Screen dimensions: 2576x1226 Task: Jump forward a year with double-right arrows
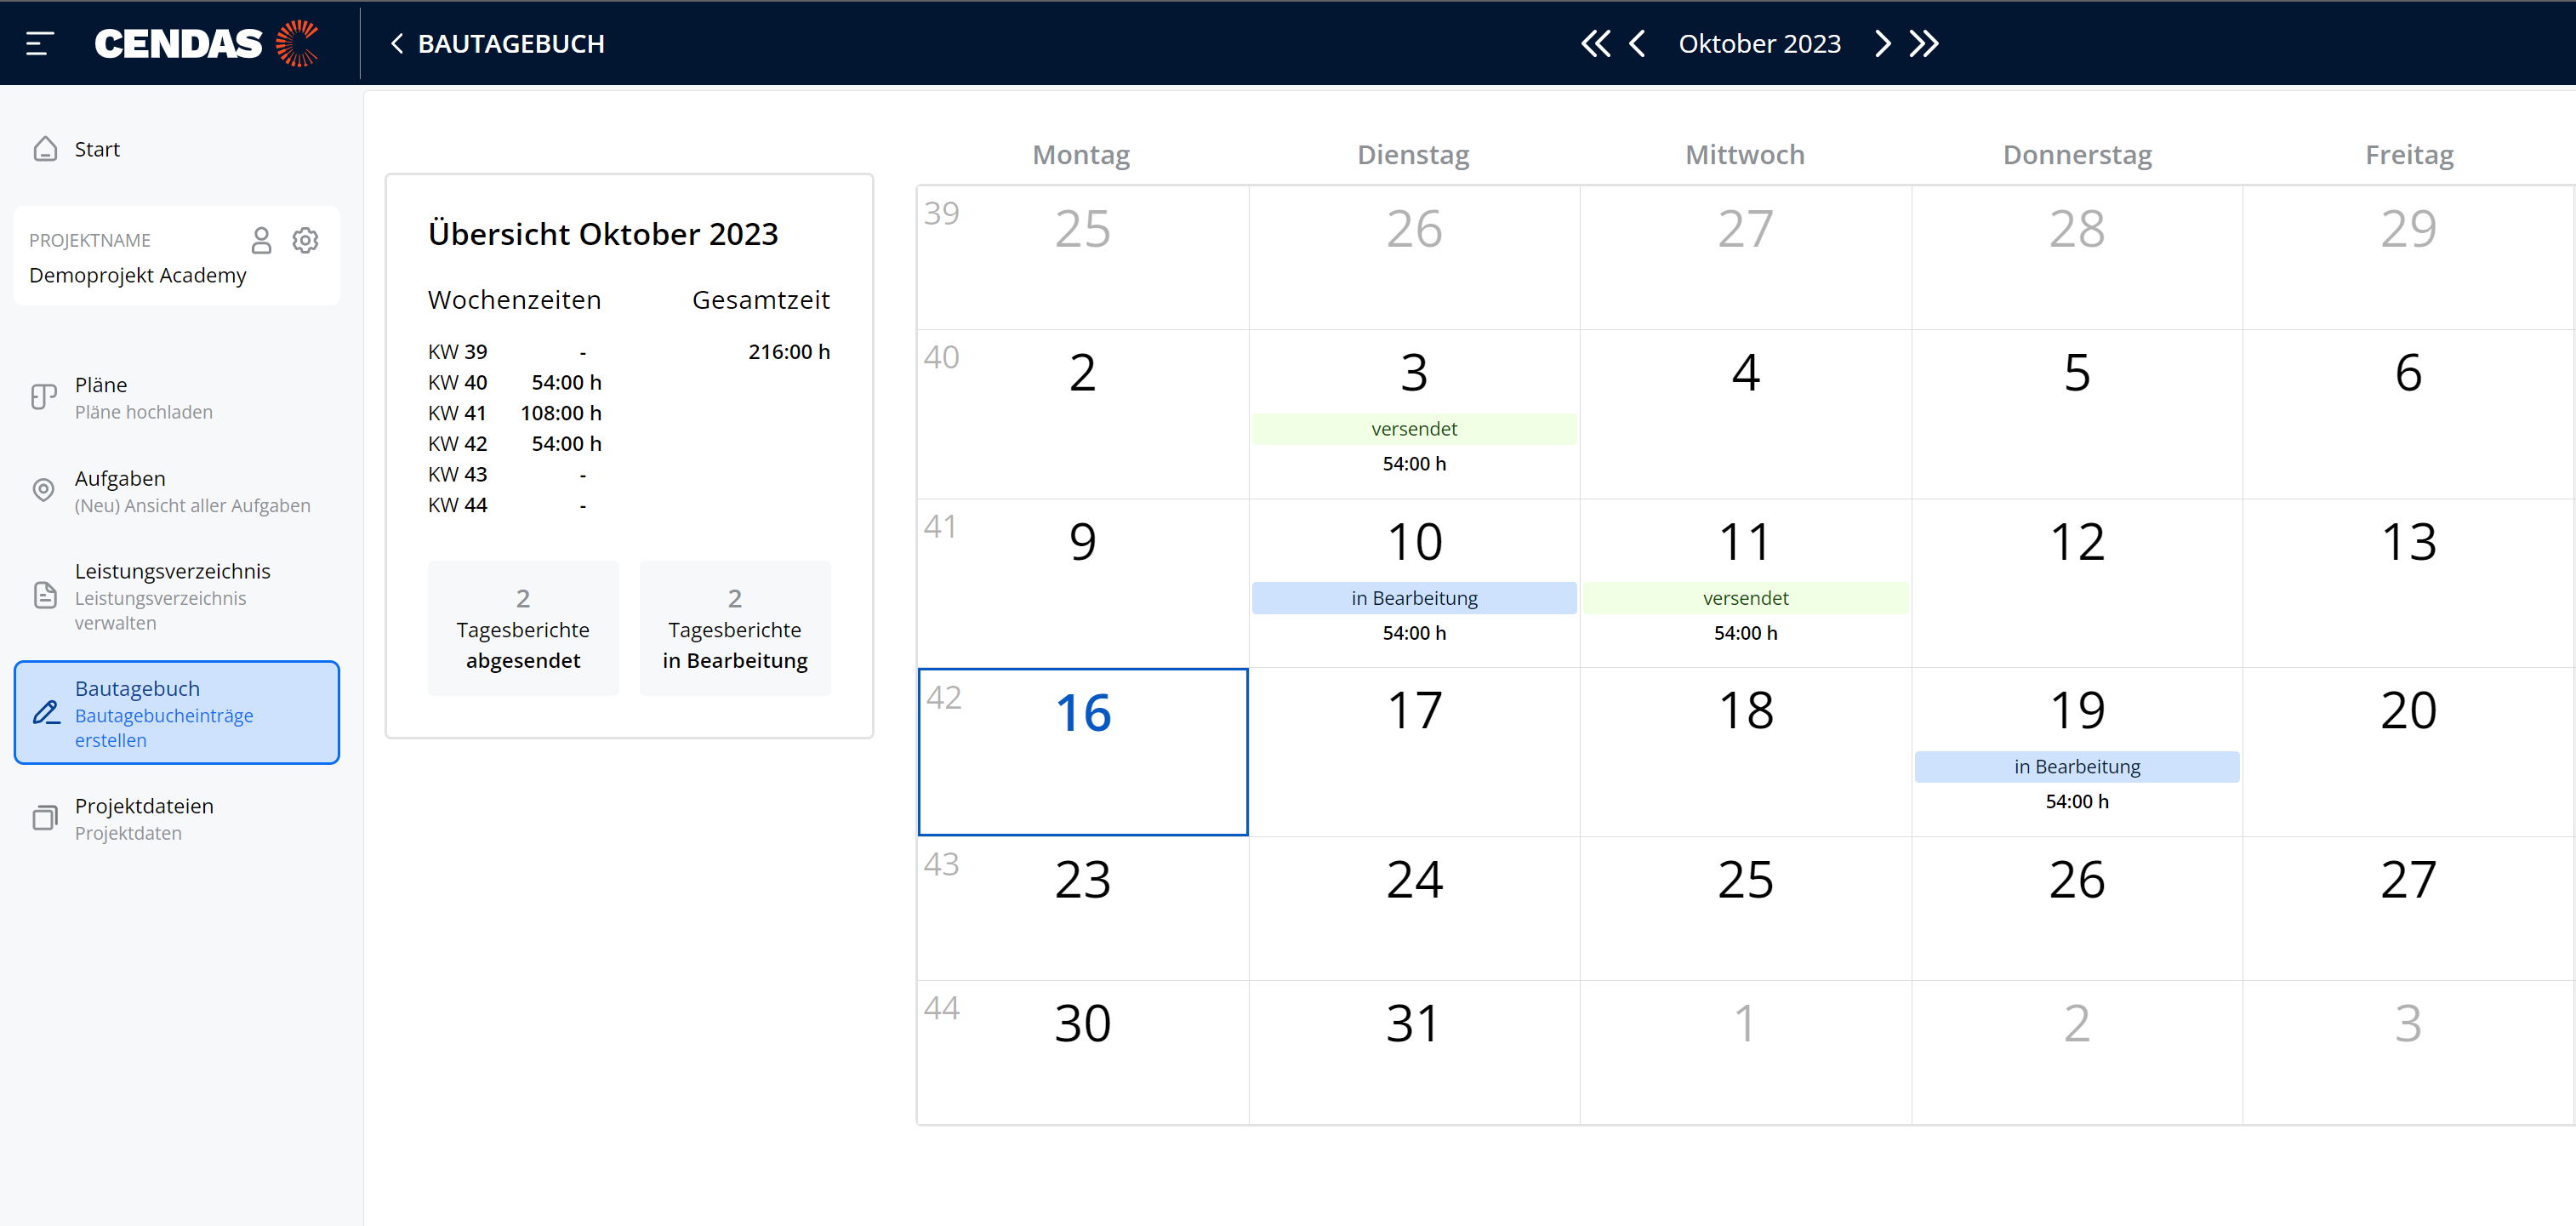[x=1924, y=43]
